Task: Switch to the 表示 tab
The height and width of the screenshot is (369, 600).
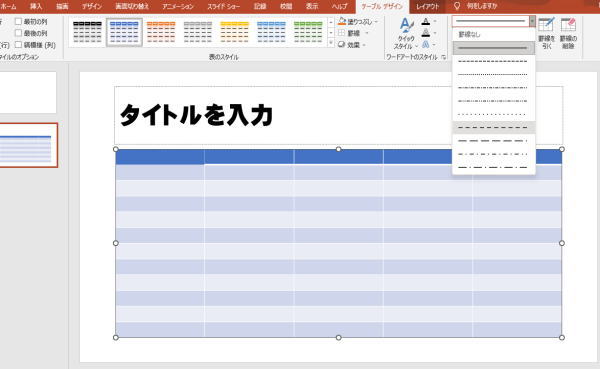Action: pos(312,7)
